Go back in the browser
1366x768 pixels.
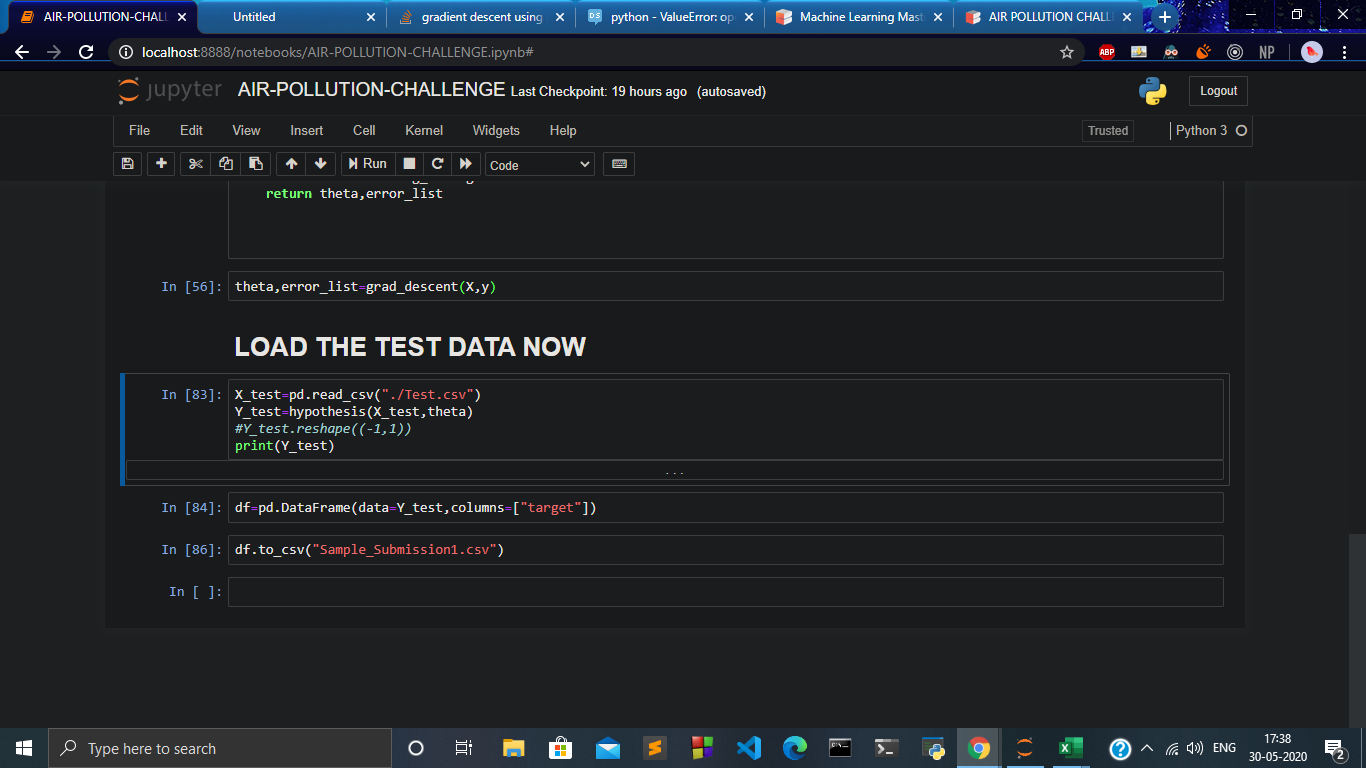(22, 52)
